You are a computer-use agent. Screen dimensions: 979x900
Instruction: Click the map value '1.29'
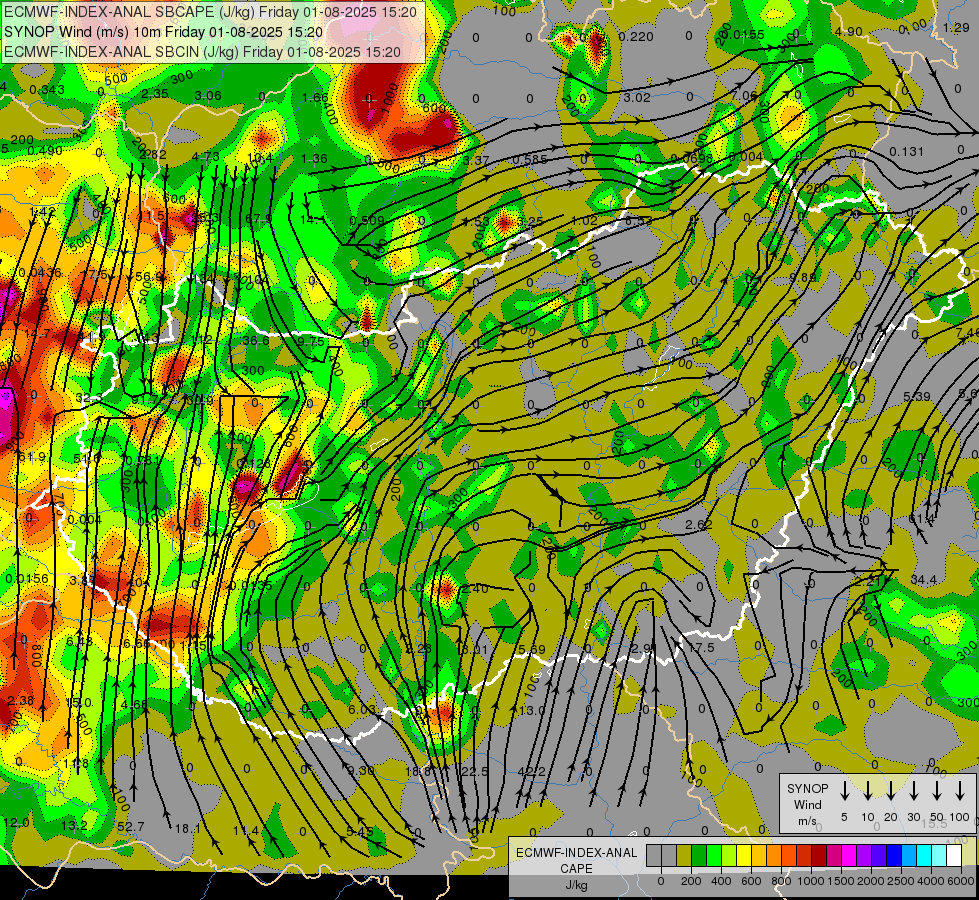[956, 27]
